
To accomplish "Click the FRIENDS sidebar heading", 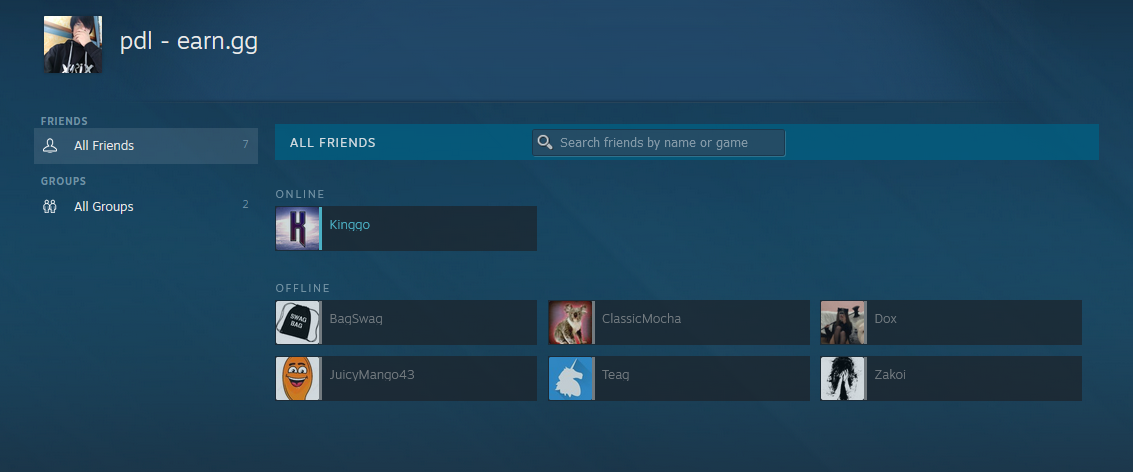I will pyautogui.click(x=64, y=121).
